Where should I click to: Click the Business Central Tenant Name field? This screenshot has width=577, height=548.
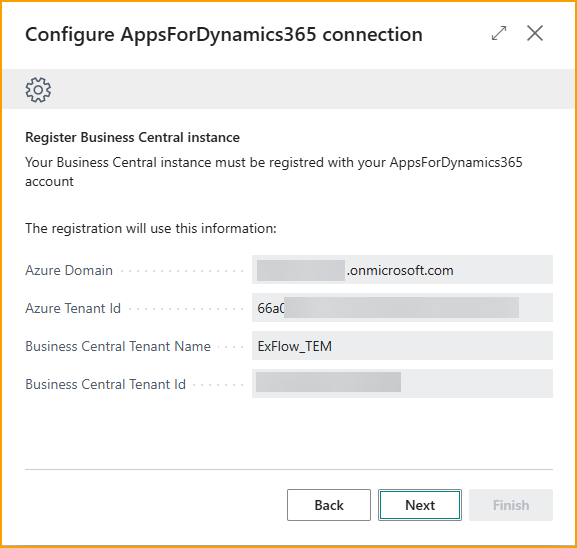[x=402, y=346]
